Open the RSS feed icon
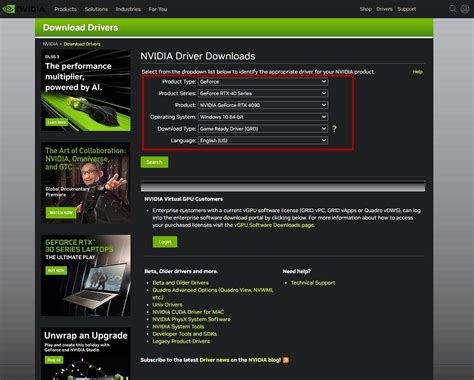The image size is (474, 380). [x=286, y=360]
